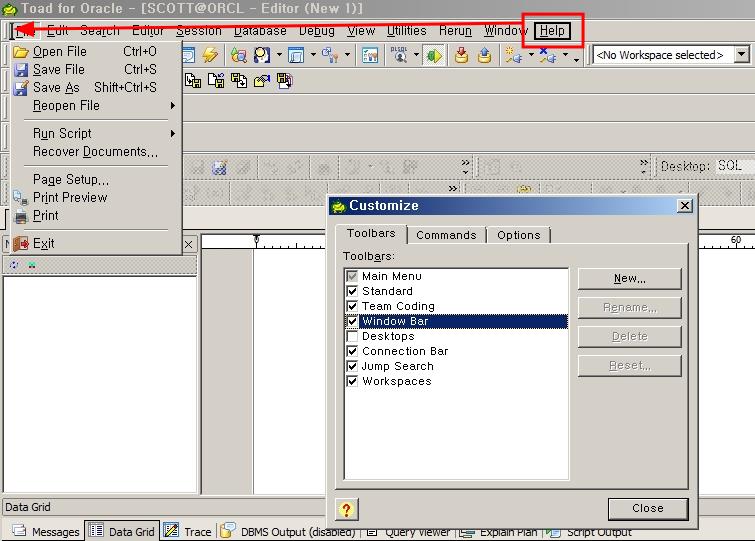Switch to the Commands tab
755x541 pixels.
tap(446, 235)
